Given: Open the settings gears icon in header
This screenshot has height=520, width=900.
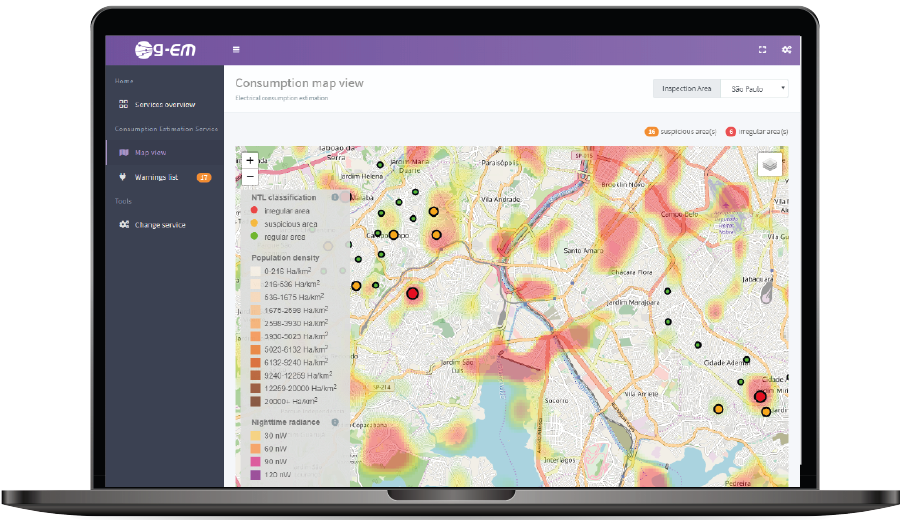Looking at the screenshot, I should [787, 49].
